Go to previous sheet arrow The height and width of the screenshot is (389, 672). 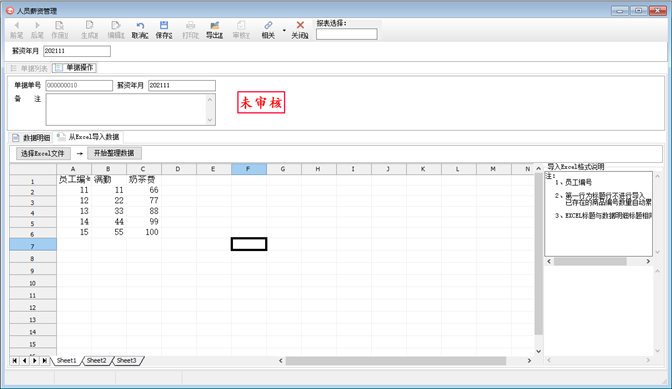click(x=24, y=361)
